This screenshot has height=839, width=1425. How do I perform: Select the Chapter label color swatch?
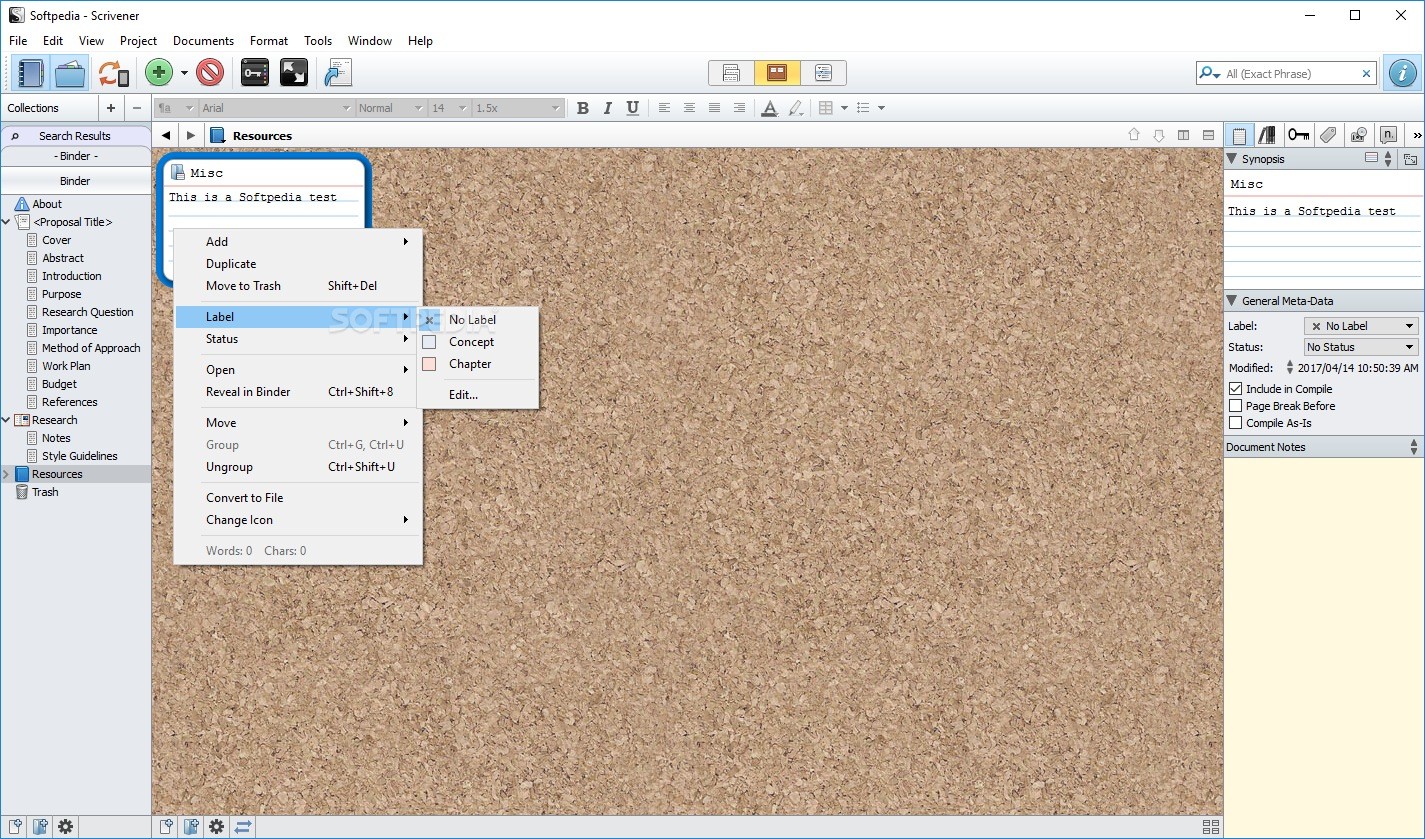click(x=429, y=364)
